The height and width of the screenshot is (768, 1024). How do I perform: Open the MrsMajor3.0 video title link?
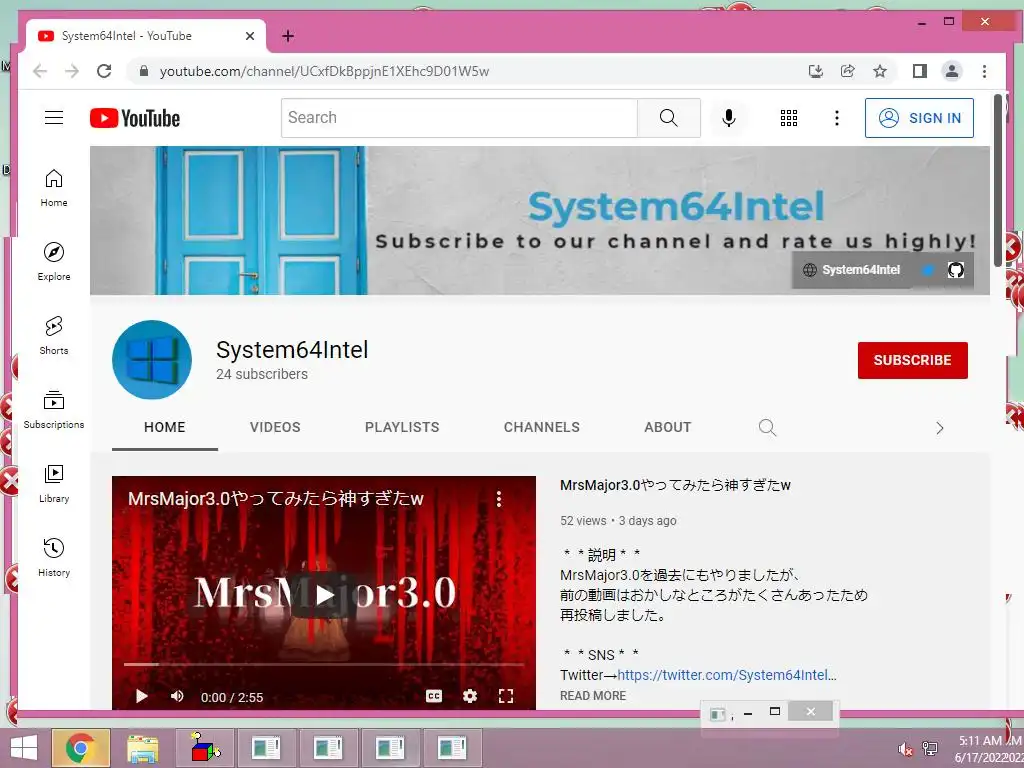pos(675,485)
